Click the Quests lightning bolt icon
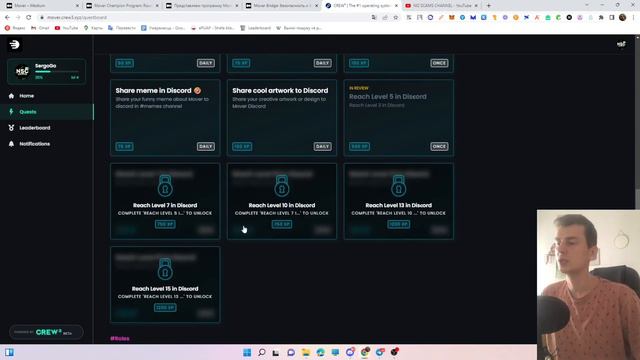640x360 pixels. 11,111
